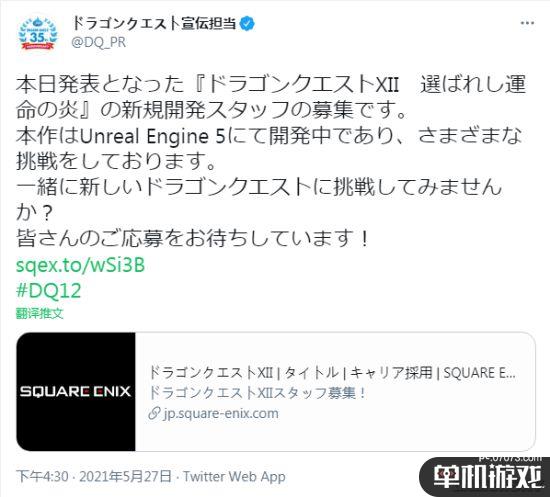Click the blue verified badge next to account name

coord(247,24)
